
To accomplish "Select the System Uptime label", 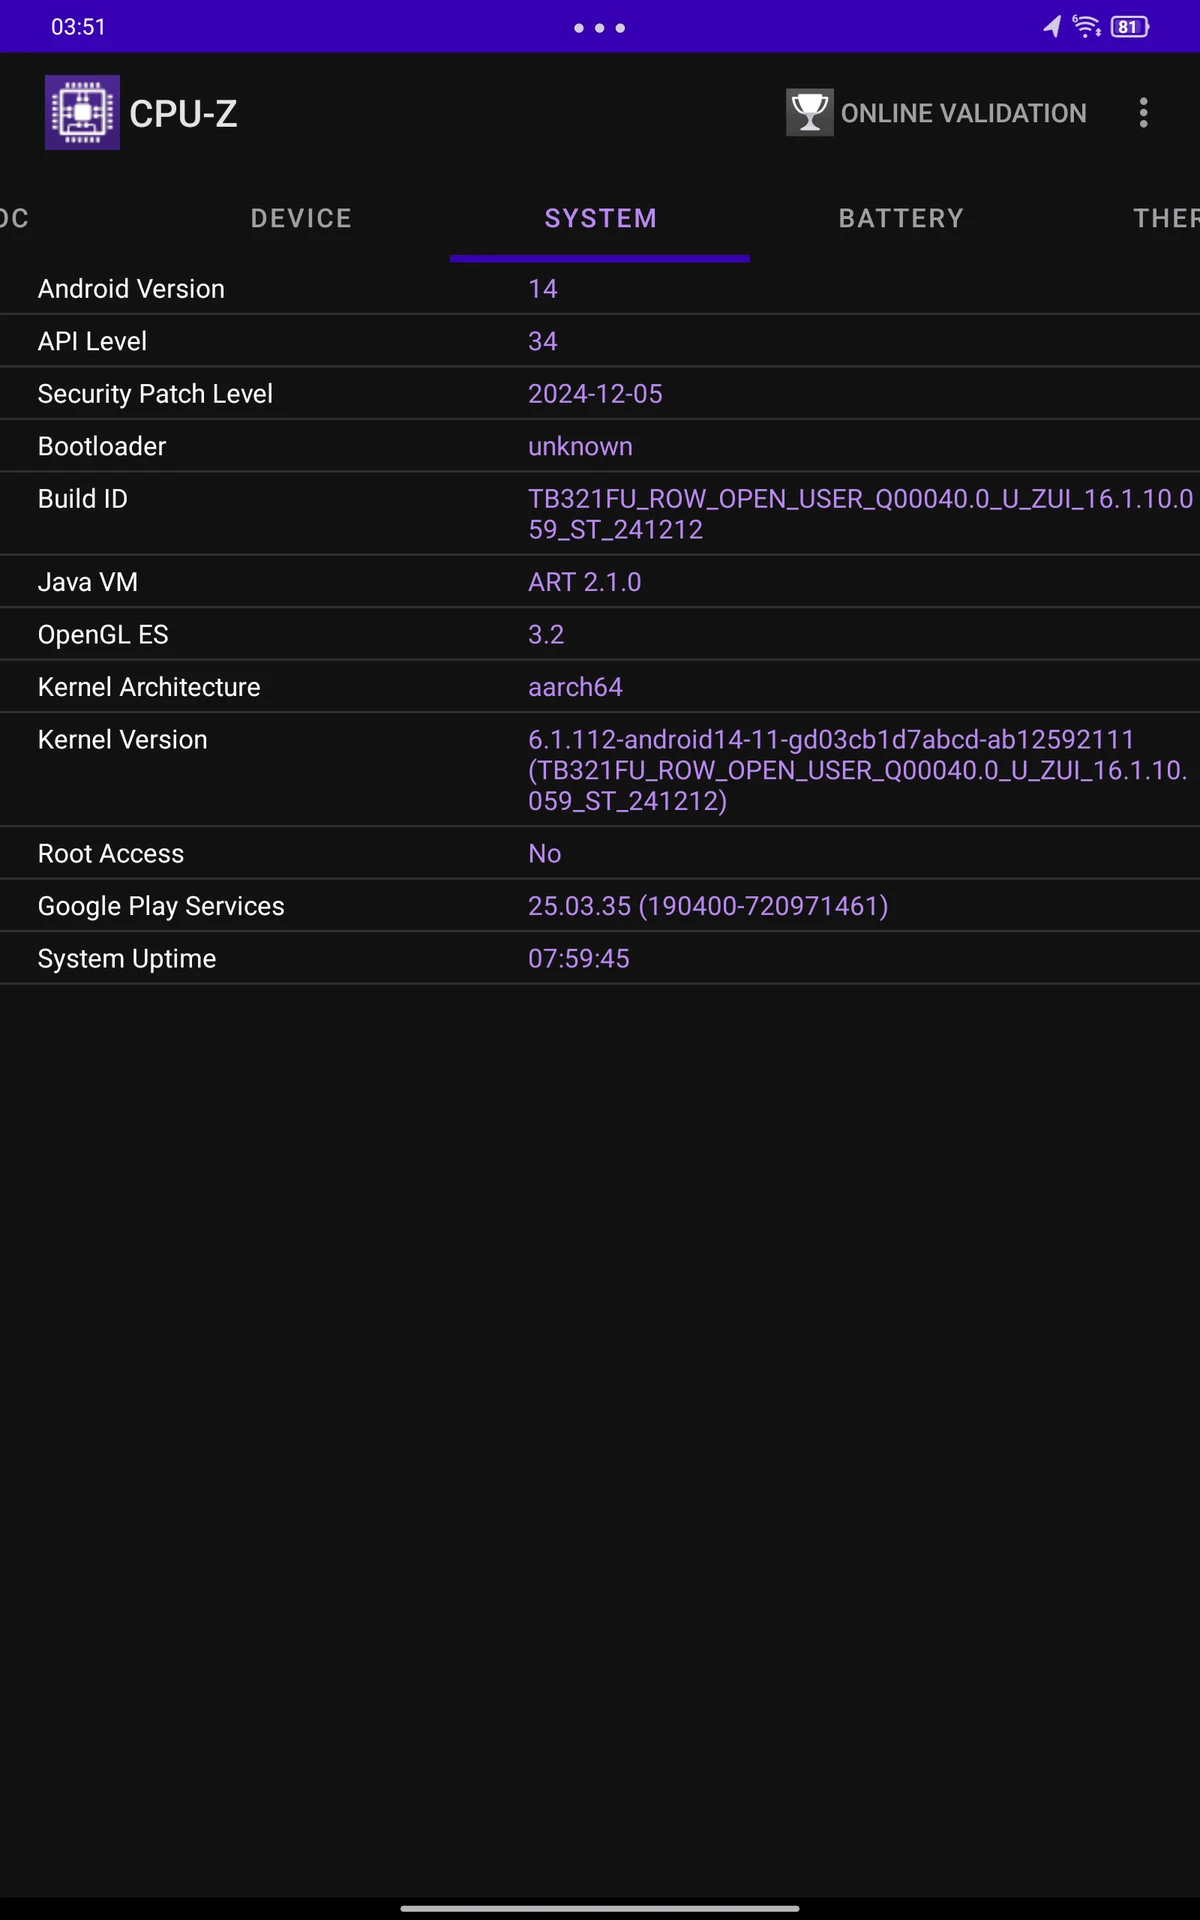I will pos(127,959).
